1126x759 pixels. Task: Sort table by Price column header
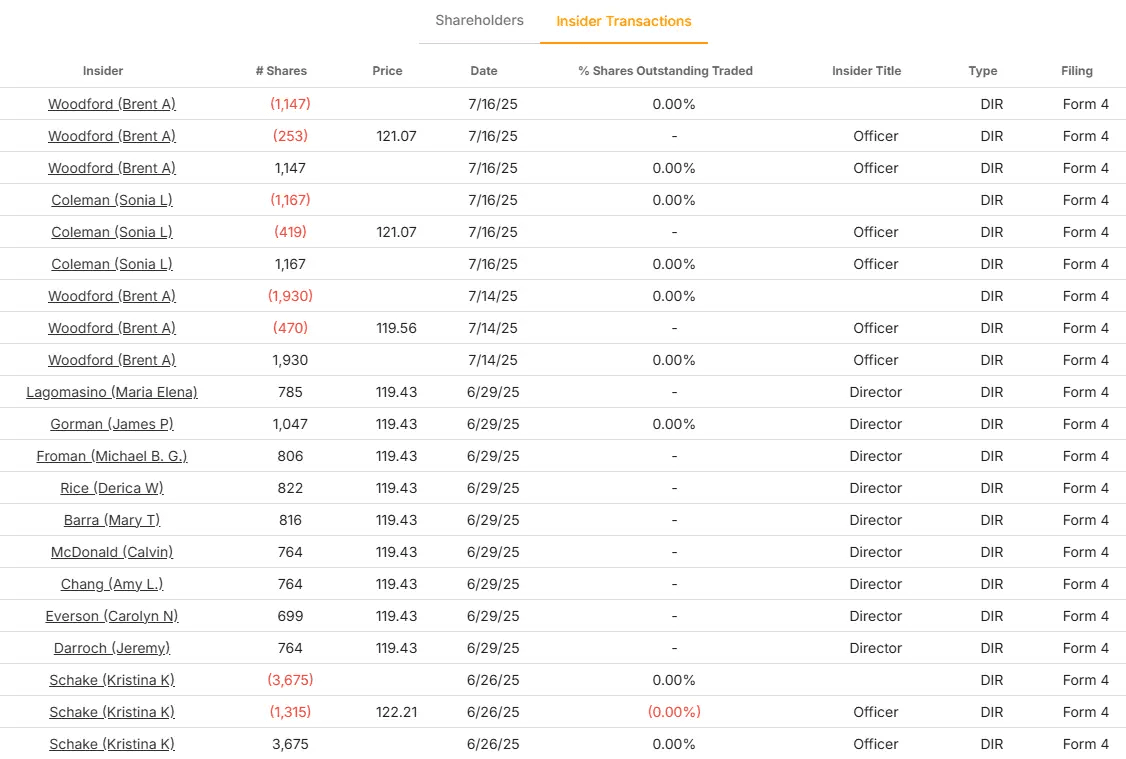tap(387, 71)
